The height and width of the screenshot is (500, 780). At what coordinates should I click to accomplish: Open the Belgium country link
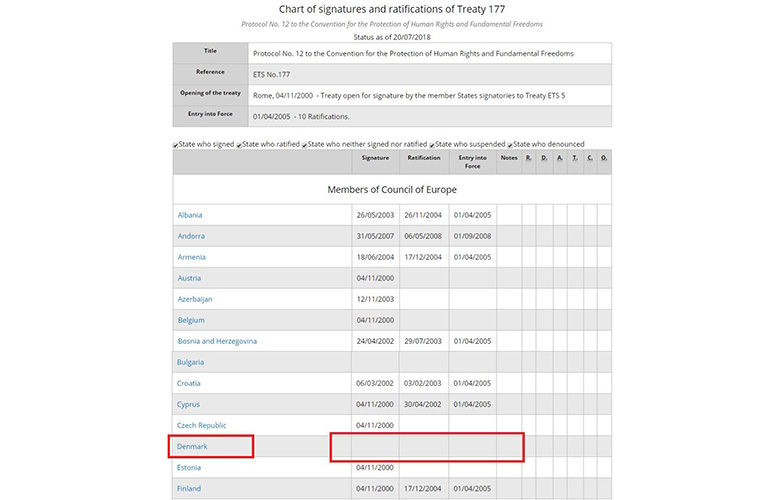pos(191,320)
